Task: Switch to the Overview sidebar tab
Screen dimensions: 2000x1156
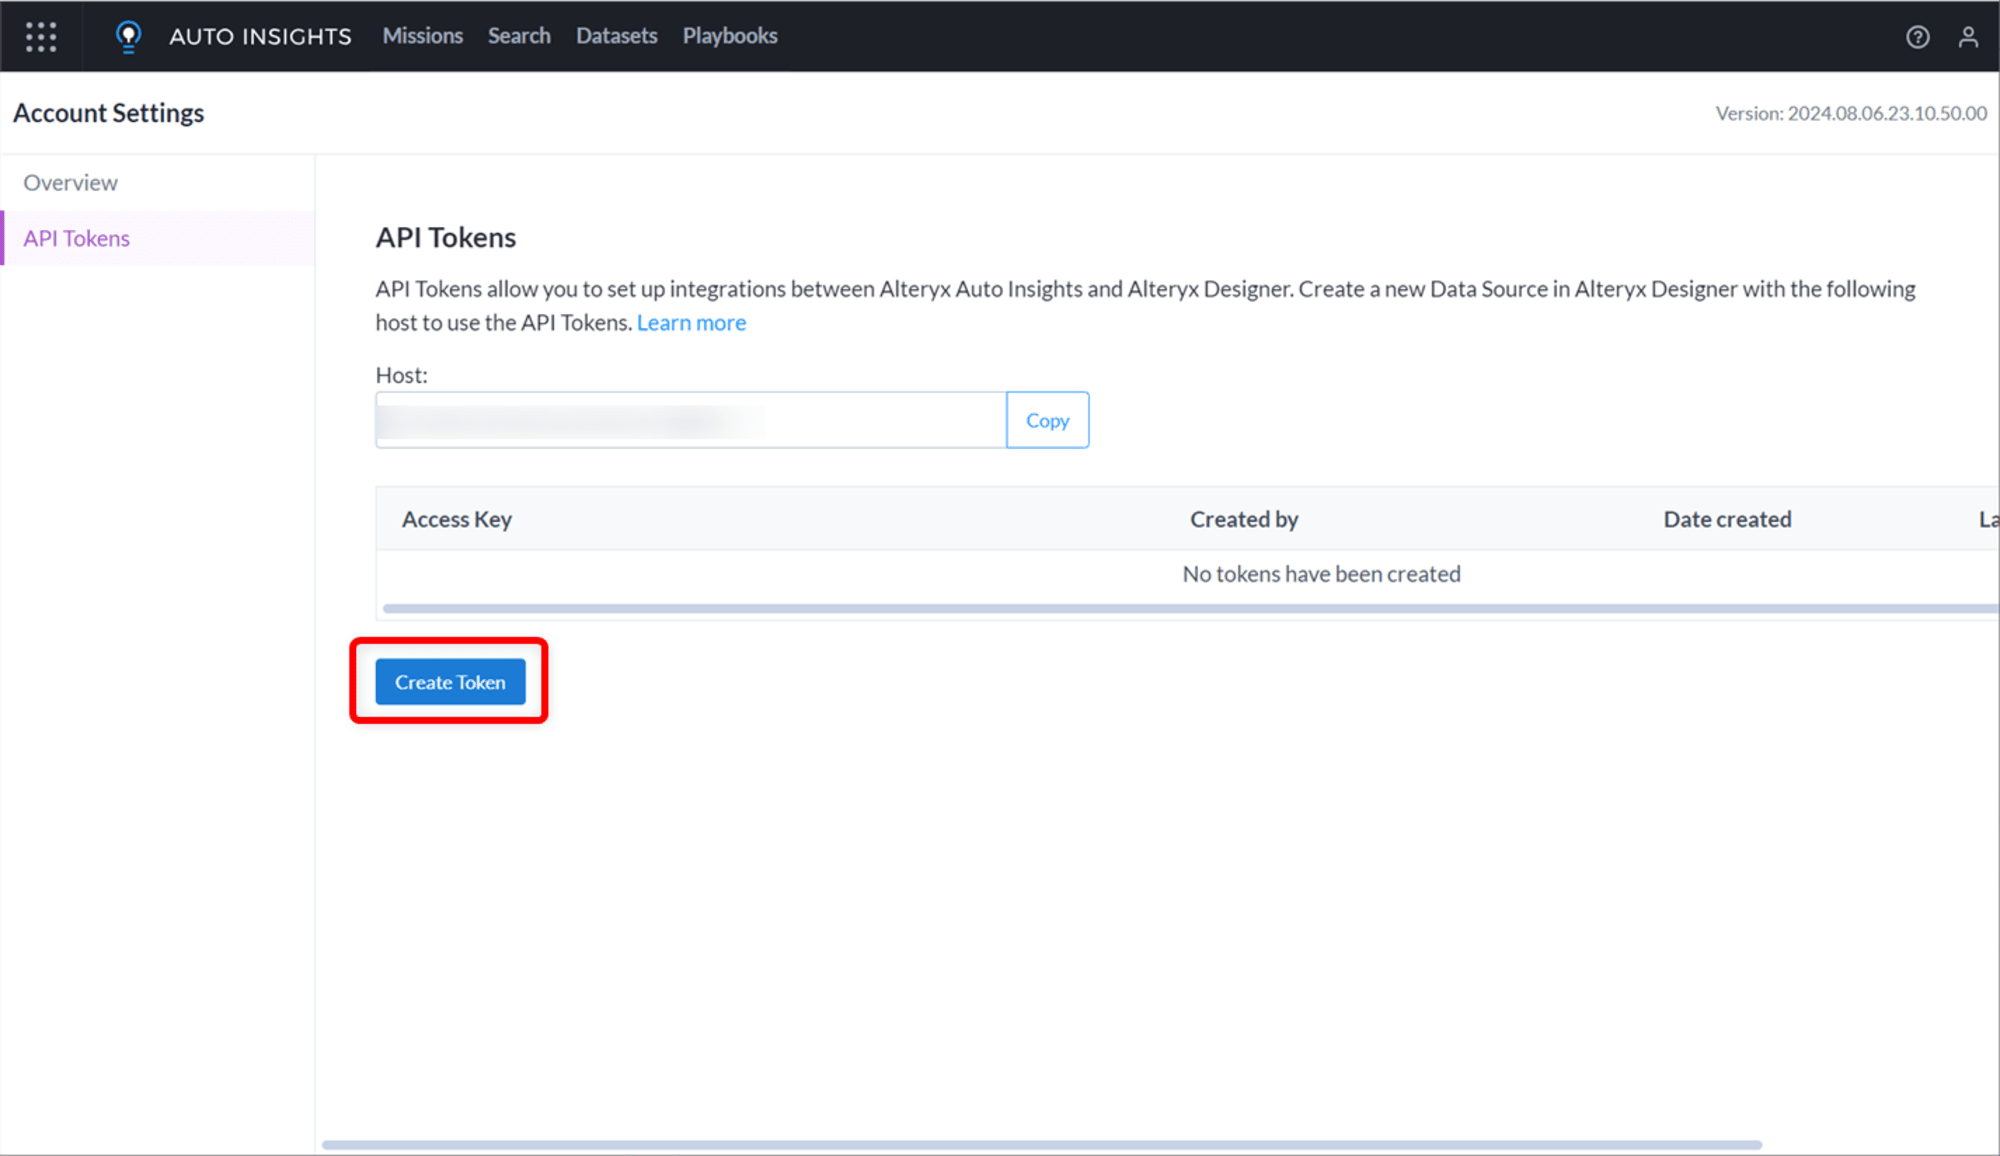Action: tap(159, 183)
